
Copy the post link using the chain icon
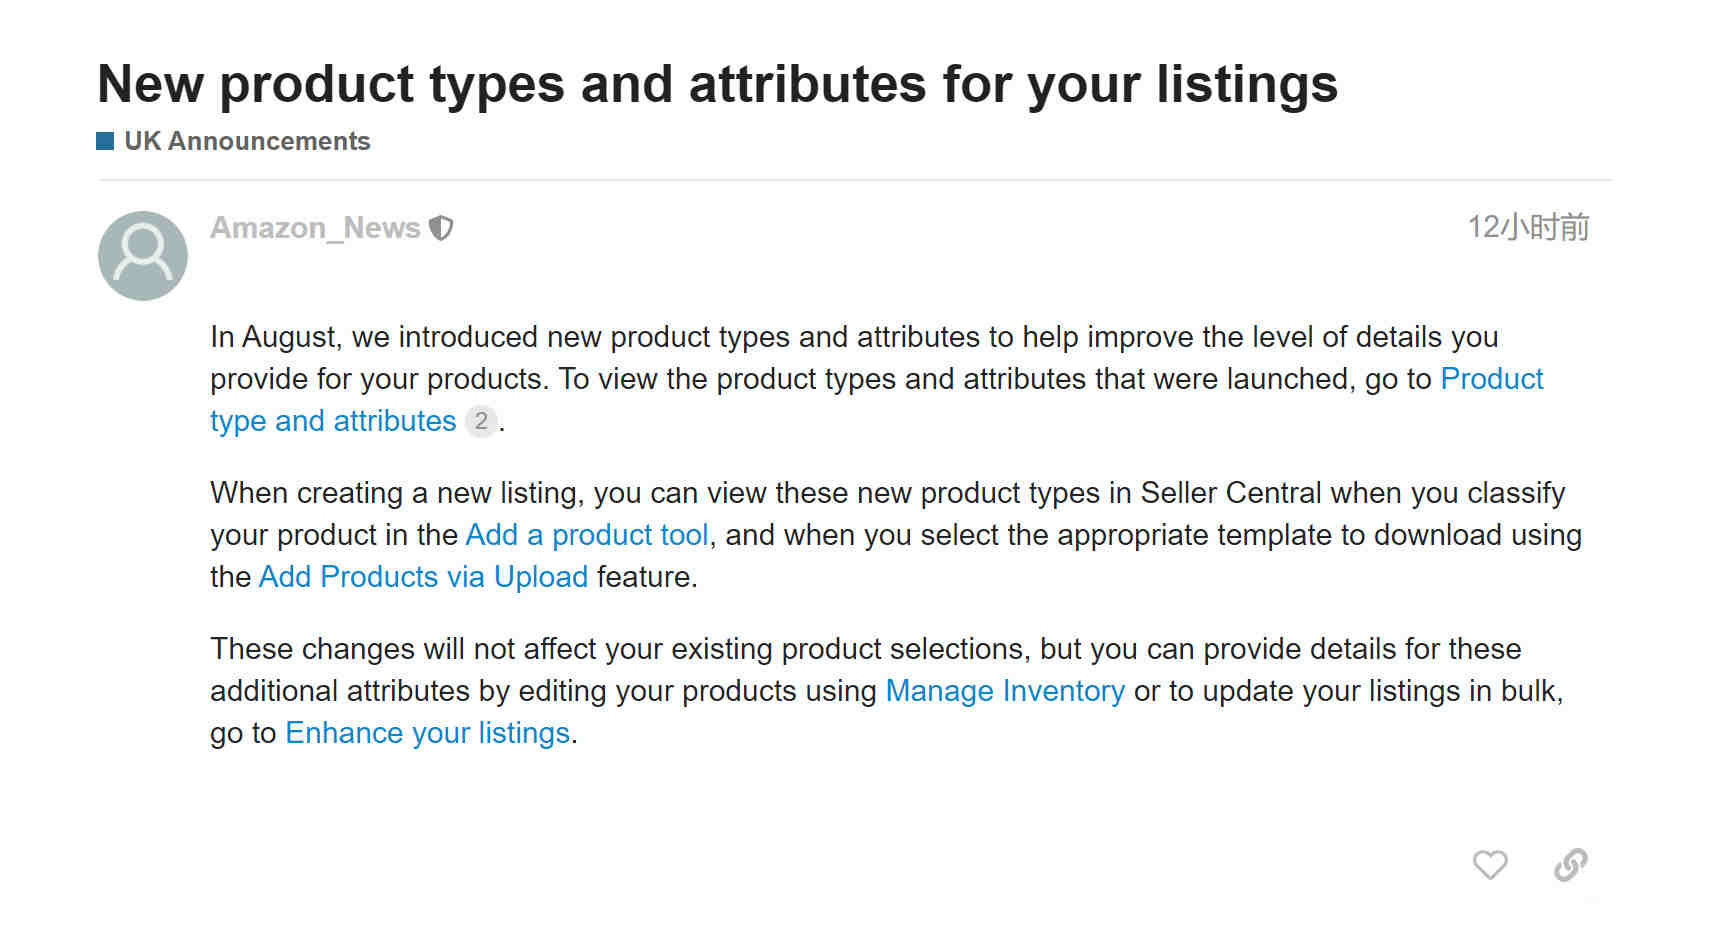click(1570, 864)
